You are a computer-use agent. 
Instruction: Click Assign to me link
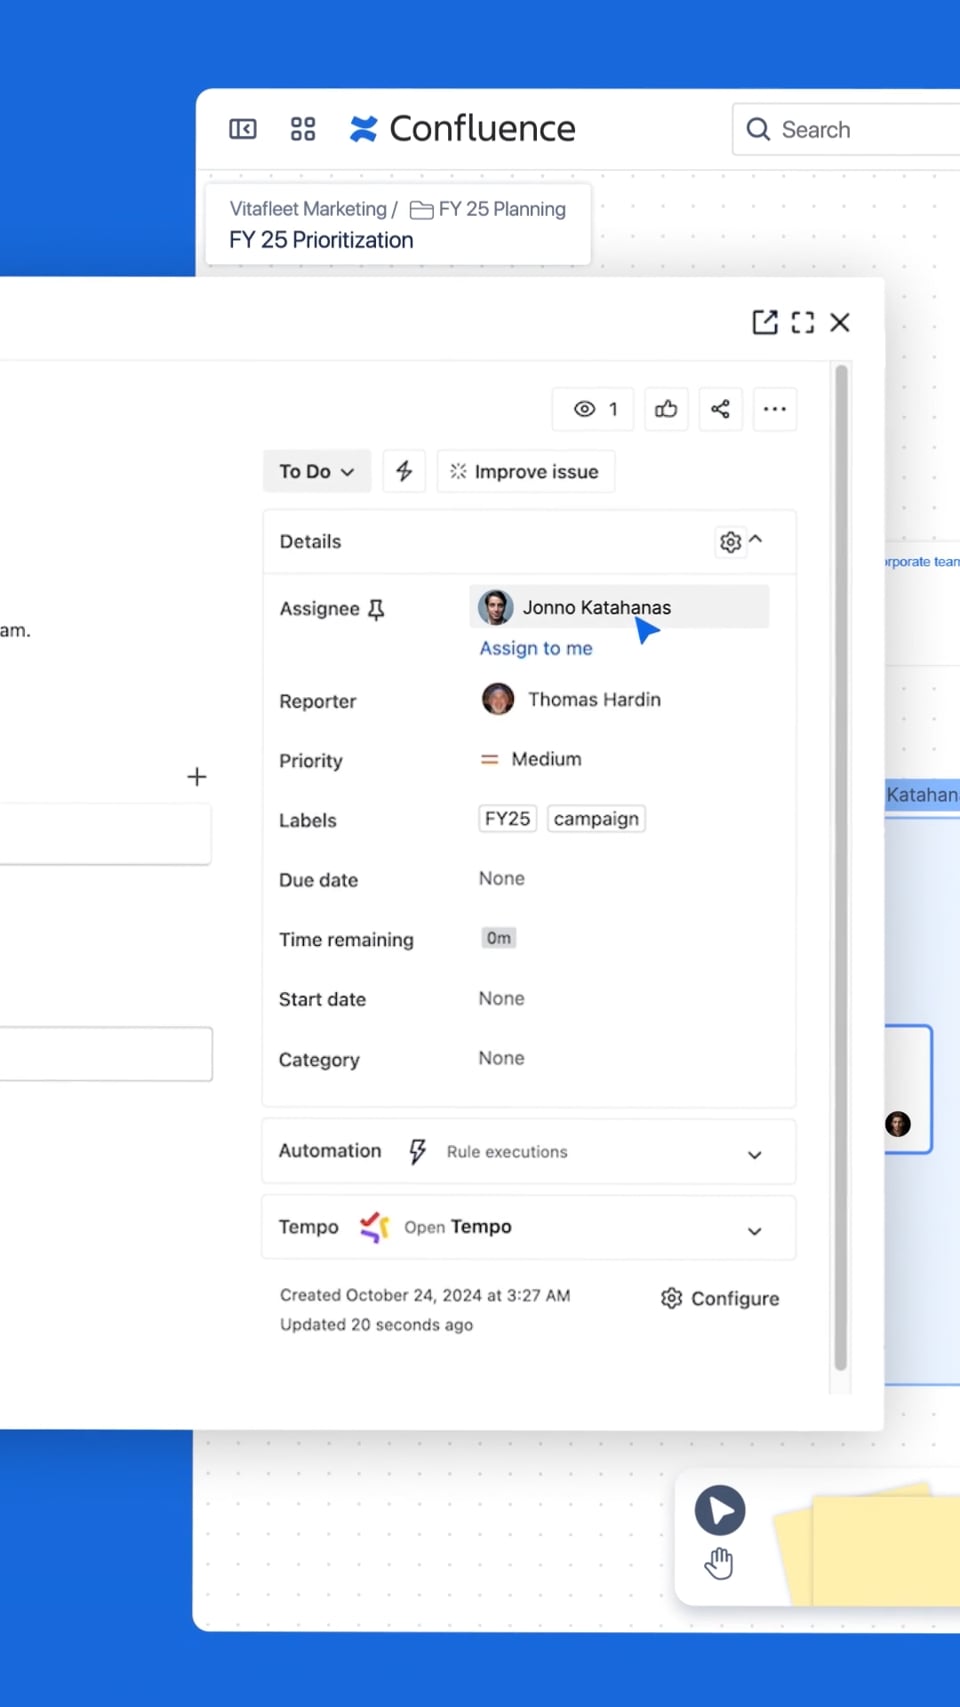536,648
